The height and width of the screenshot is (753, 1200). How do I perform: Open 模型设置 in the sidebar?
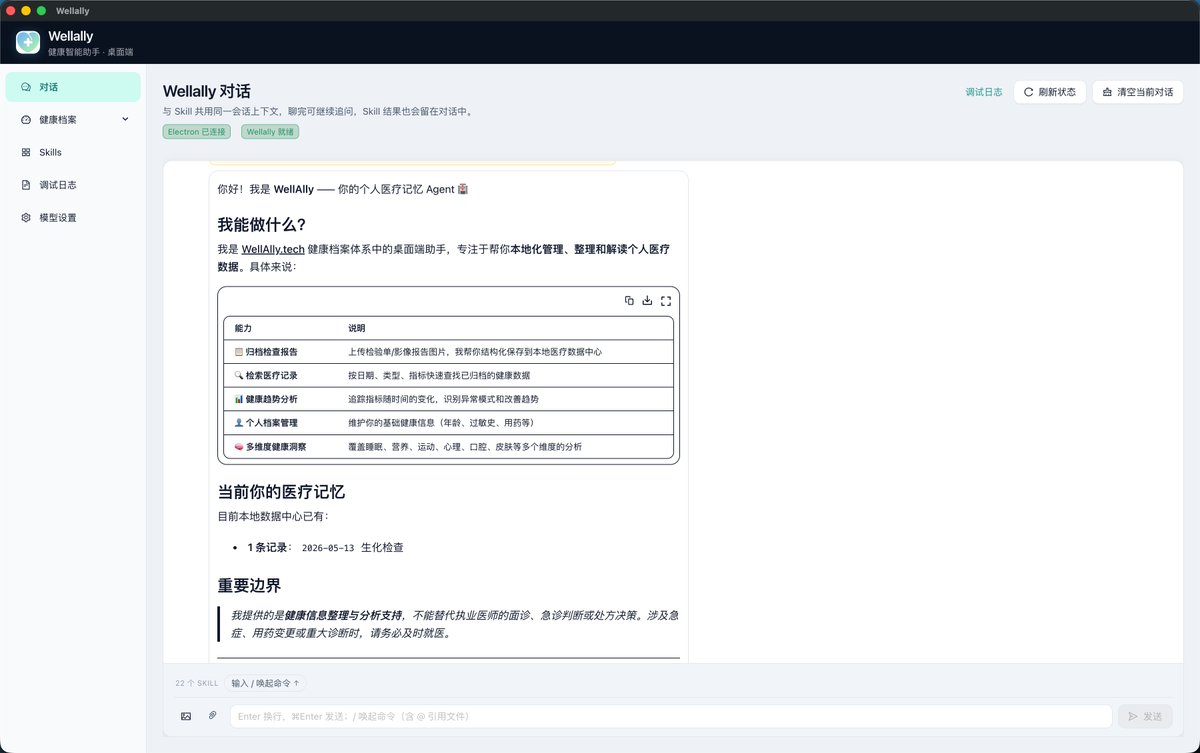(x=73, y=217)
